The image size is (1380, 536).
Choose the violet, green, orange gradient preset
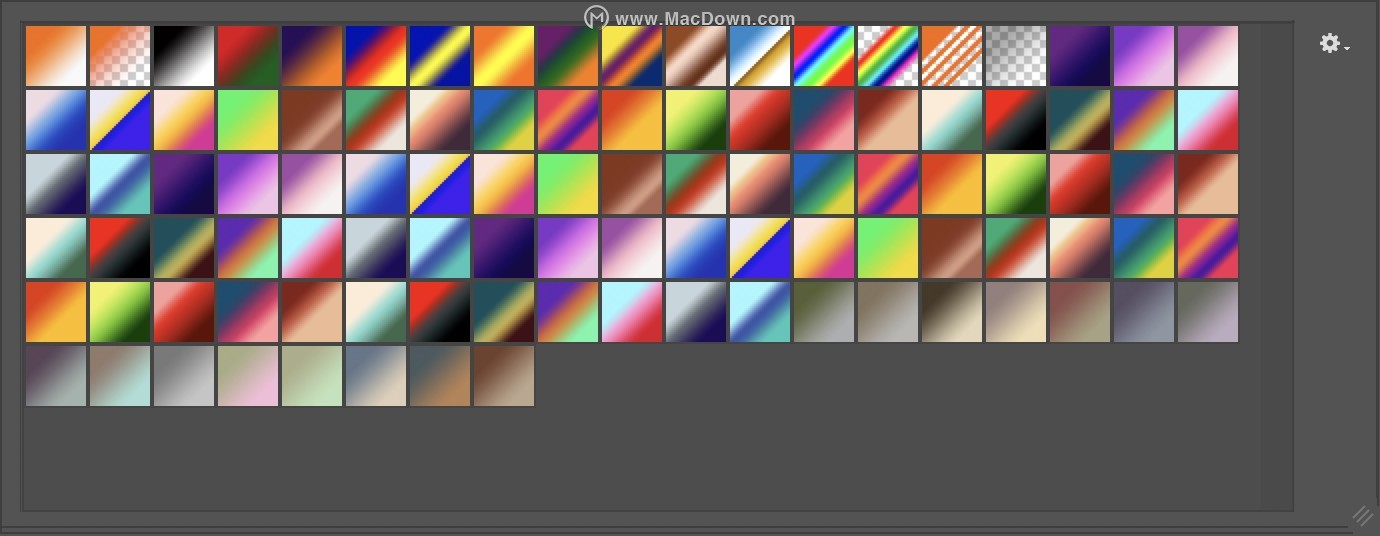(568, 56)
